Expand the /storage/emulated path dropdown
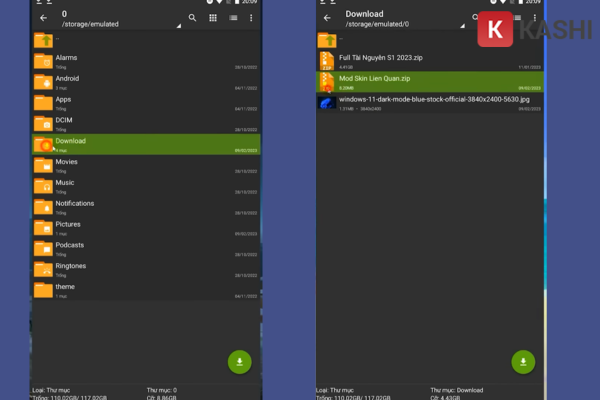The image size is (600, 400). pos(178,27)
